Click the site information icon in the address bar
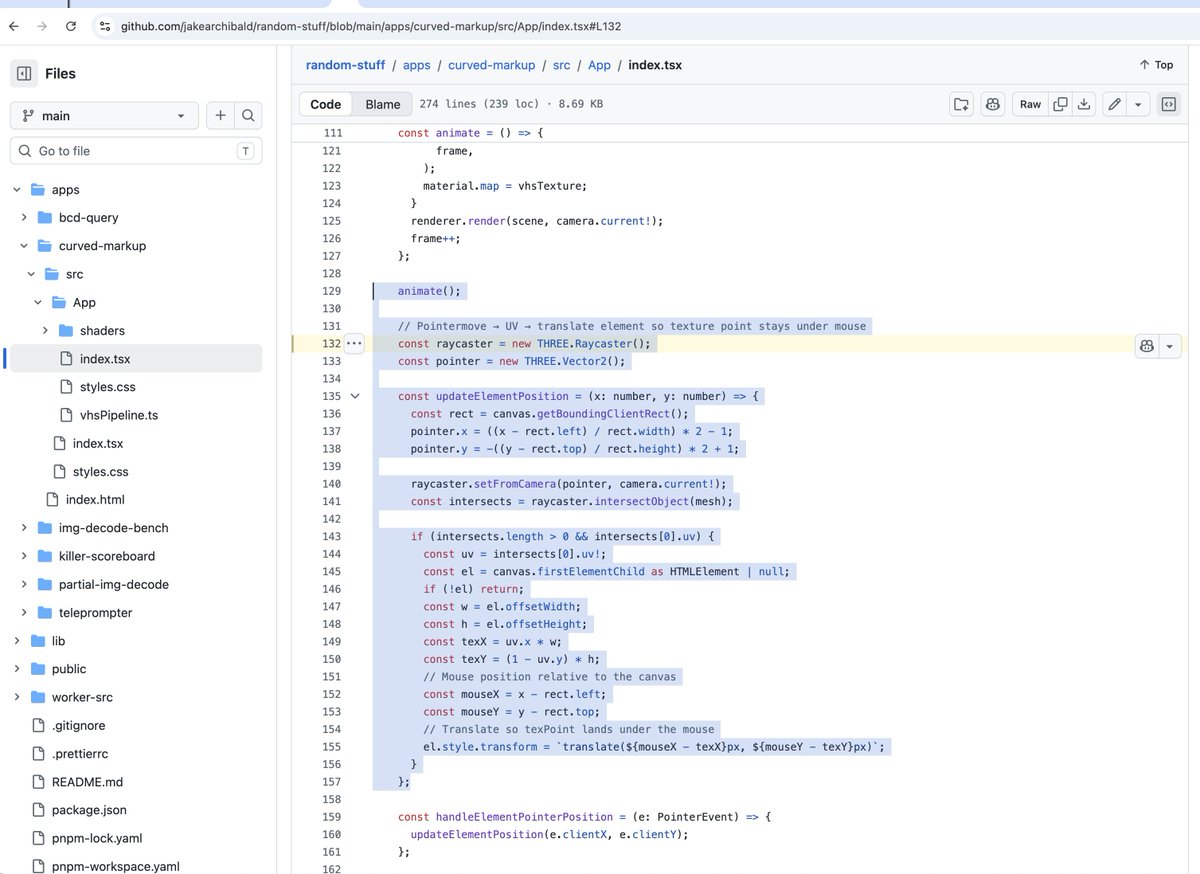The height and width of the screenshot is (874, 1200). [x=105, y=26]
